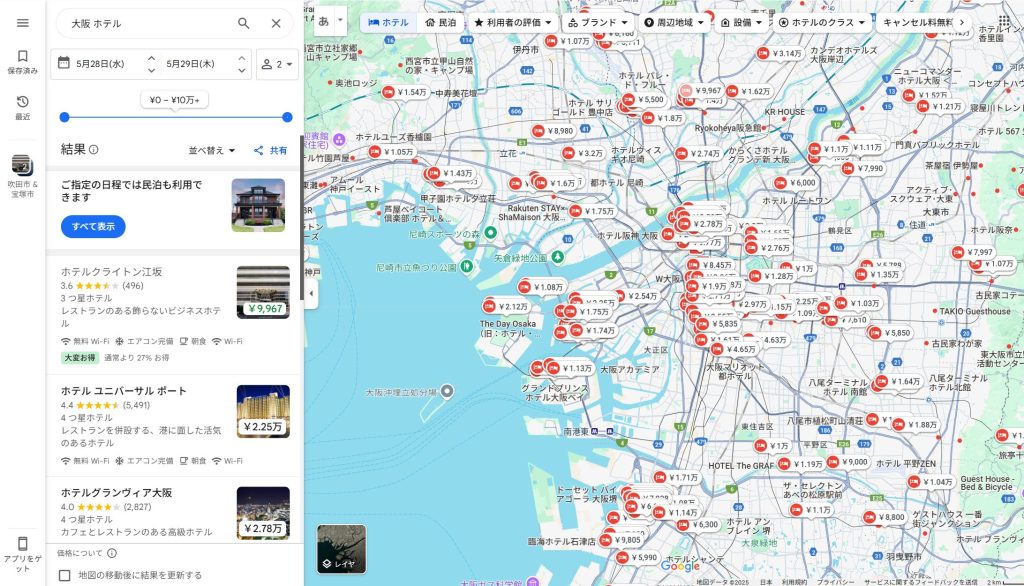This screenshot has width=1024, height=586.
Task: Click the 大阪沖埋立処分場 gray marker
Action: 447,391
